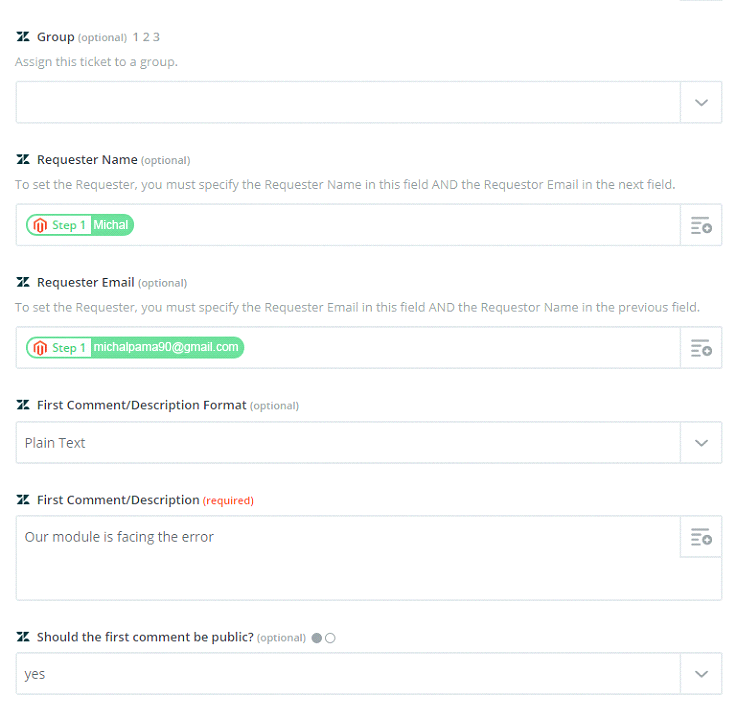Click Zendesk icon beside 'Should the first comment be public?'
Image resolution: width=737 pixels, height=720 pixels.
pyautogui.click(x=23, y=637)
